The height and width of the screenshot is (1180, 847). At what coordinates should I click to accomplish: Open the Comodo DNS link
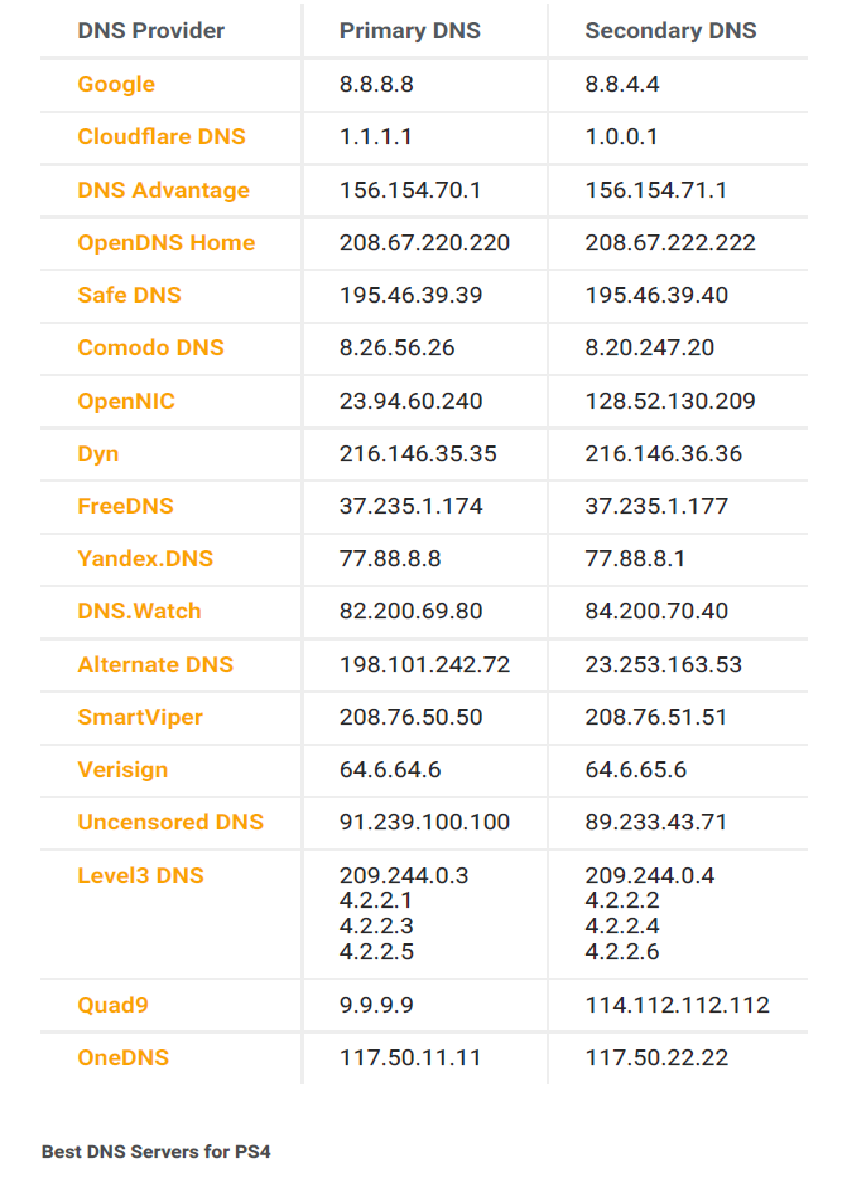pyautogui.click(x=150, y=348)
